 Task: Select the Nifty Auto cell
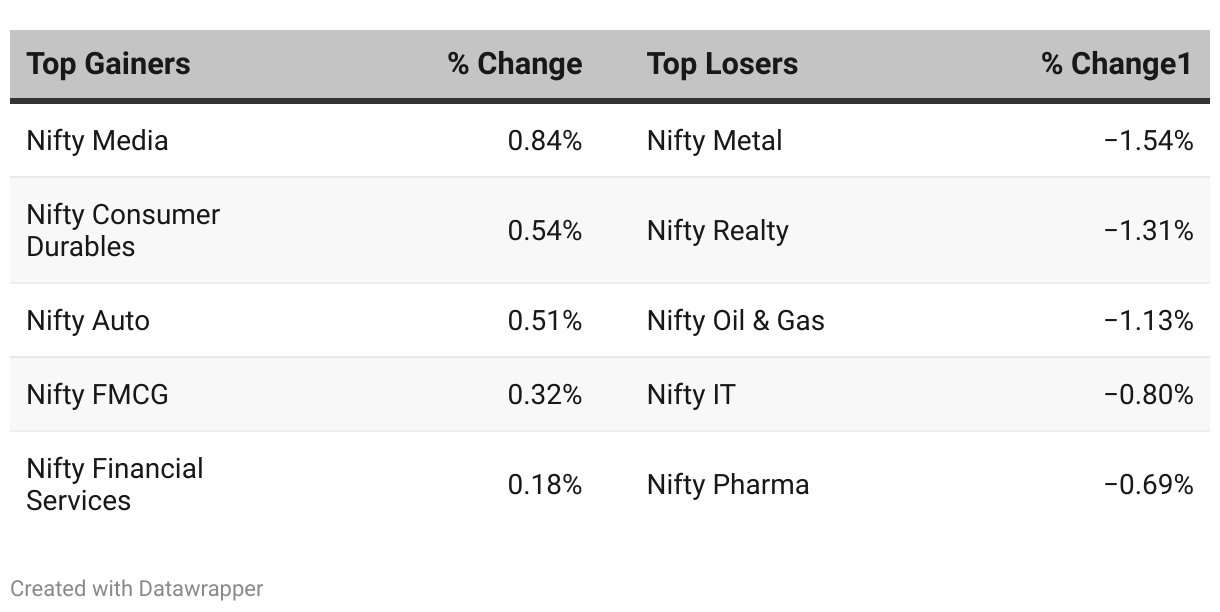(x=88, y=320)
